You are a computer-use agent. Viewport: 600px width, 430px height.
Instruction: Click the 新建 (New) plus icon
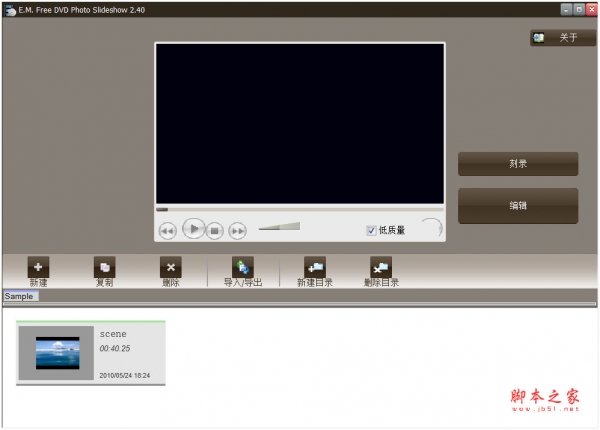click(38, 267)
